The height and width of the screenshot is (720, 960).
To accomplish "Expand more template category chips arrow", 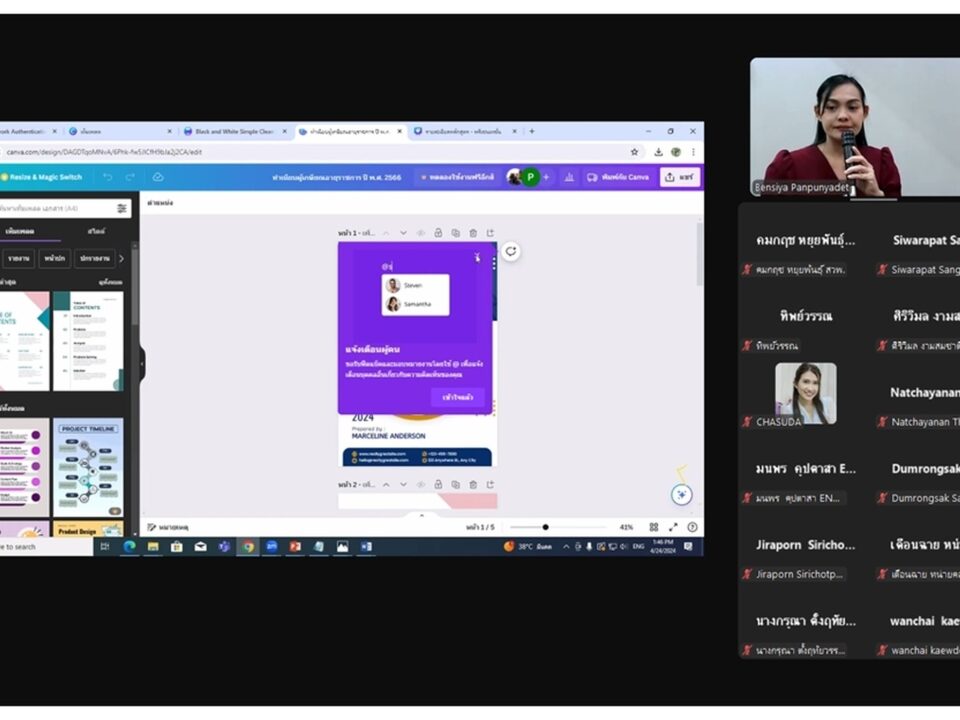I will point(121,258).
